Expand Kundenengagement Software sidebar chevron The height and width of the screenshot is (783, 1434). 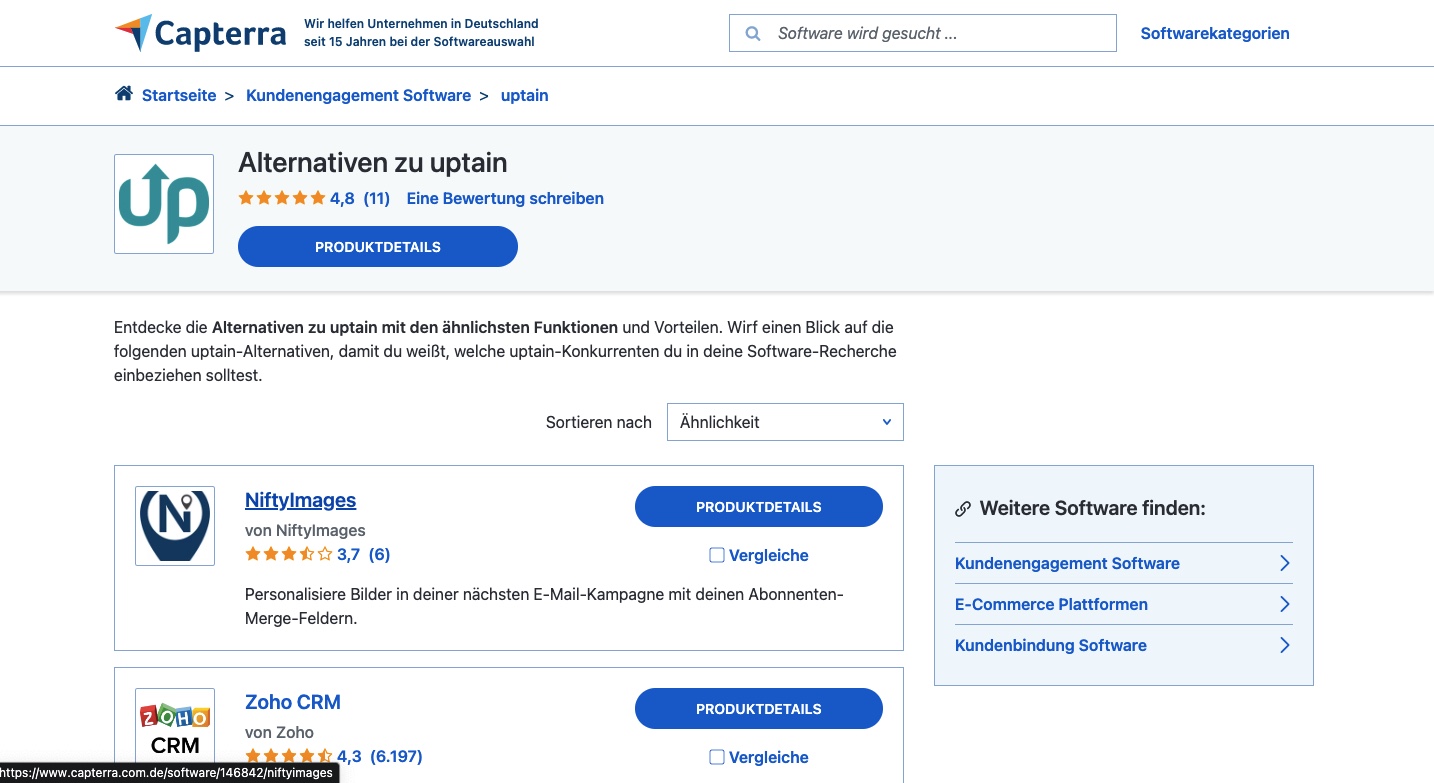(x=1284, y=563)
